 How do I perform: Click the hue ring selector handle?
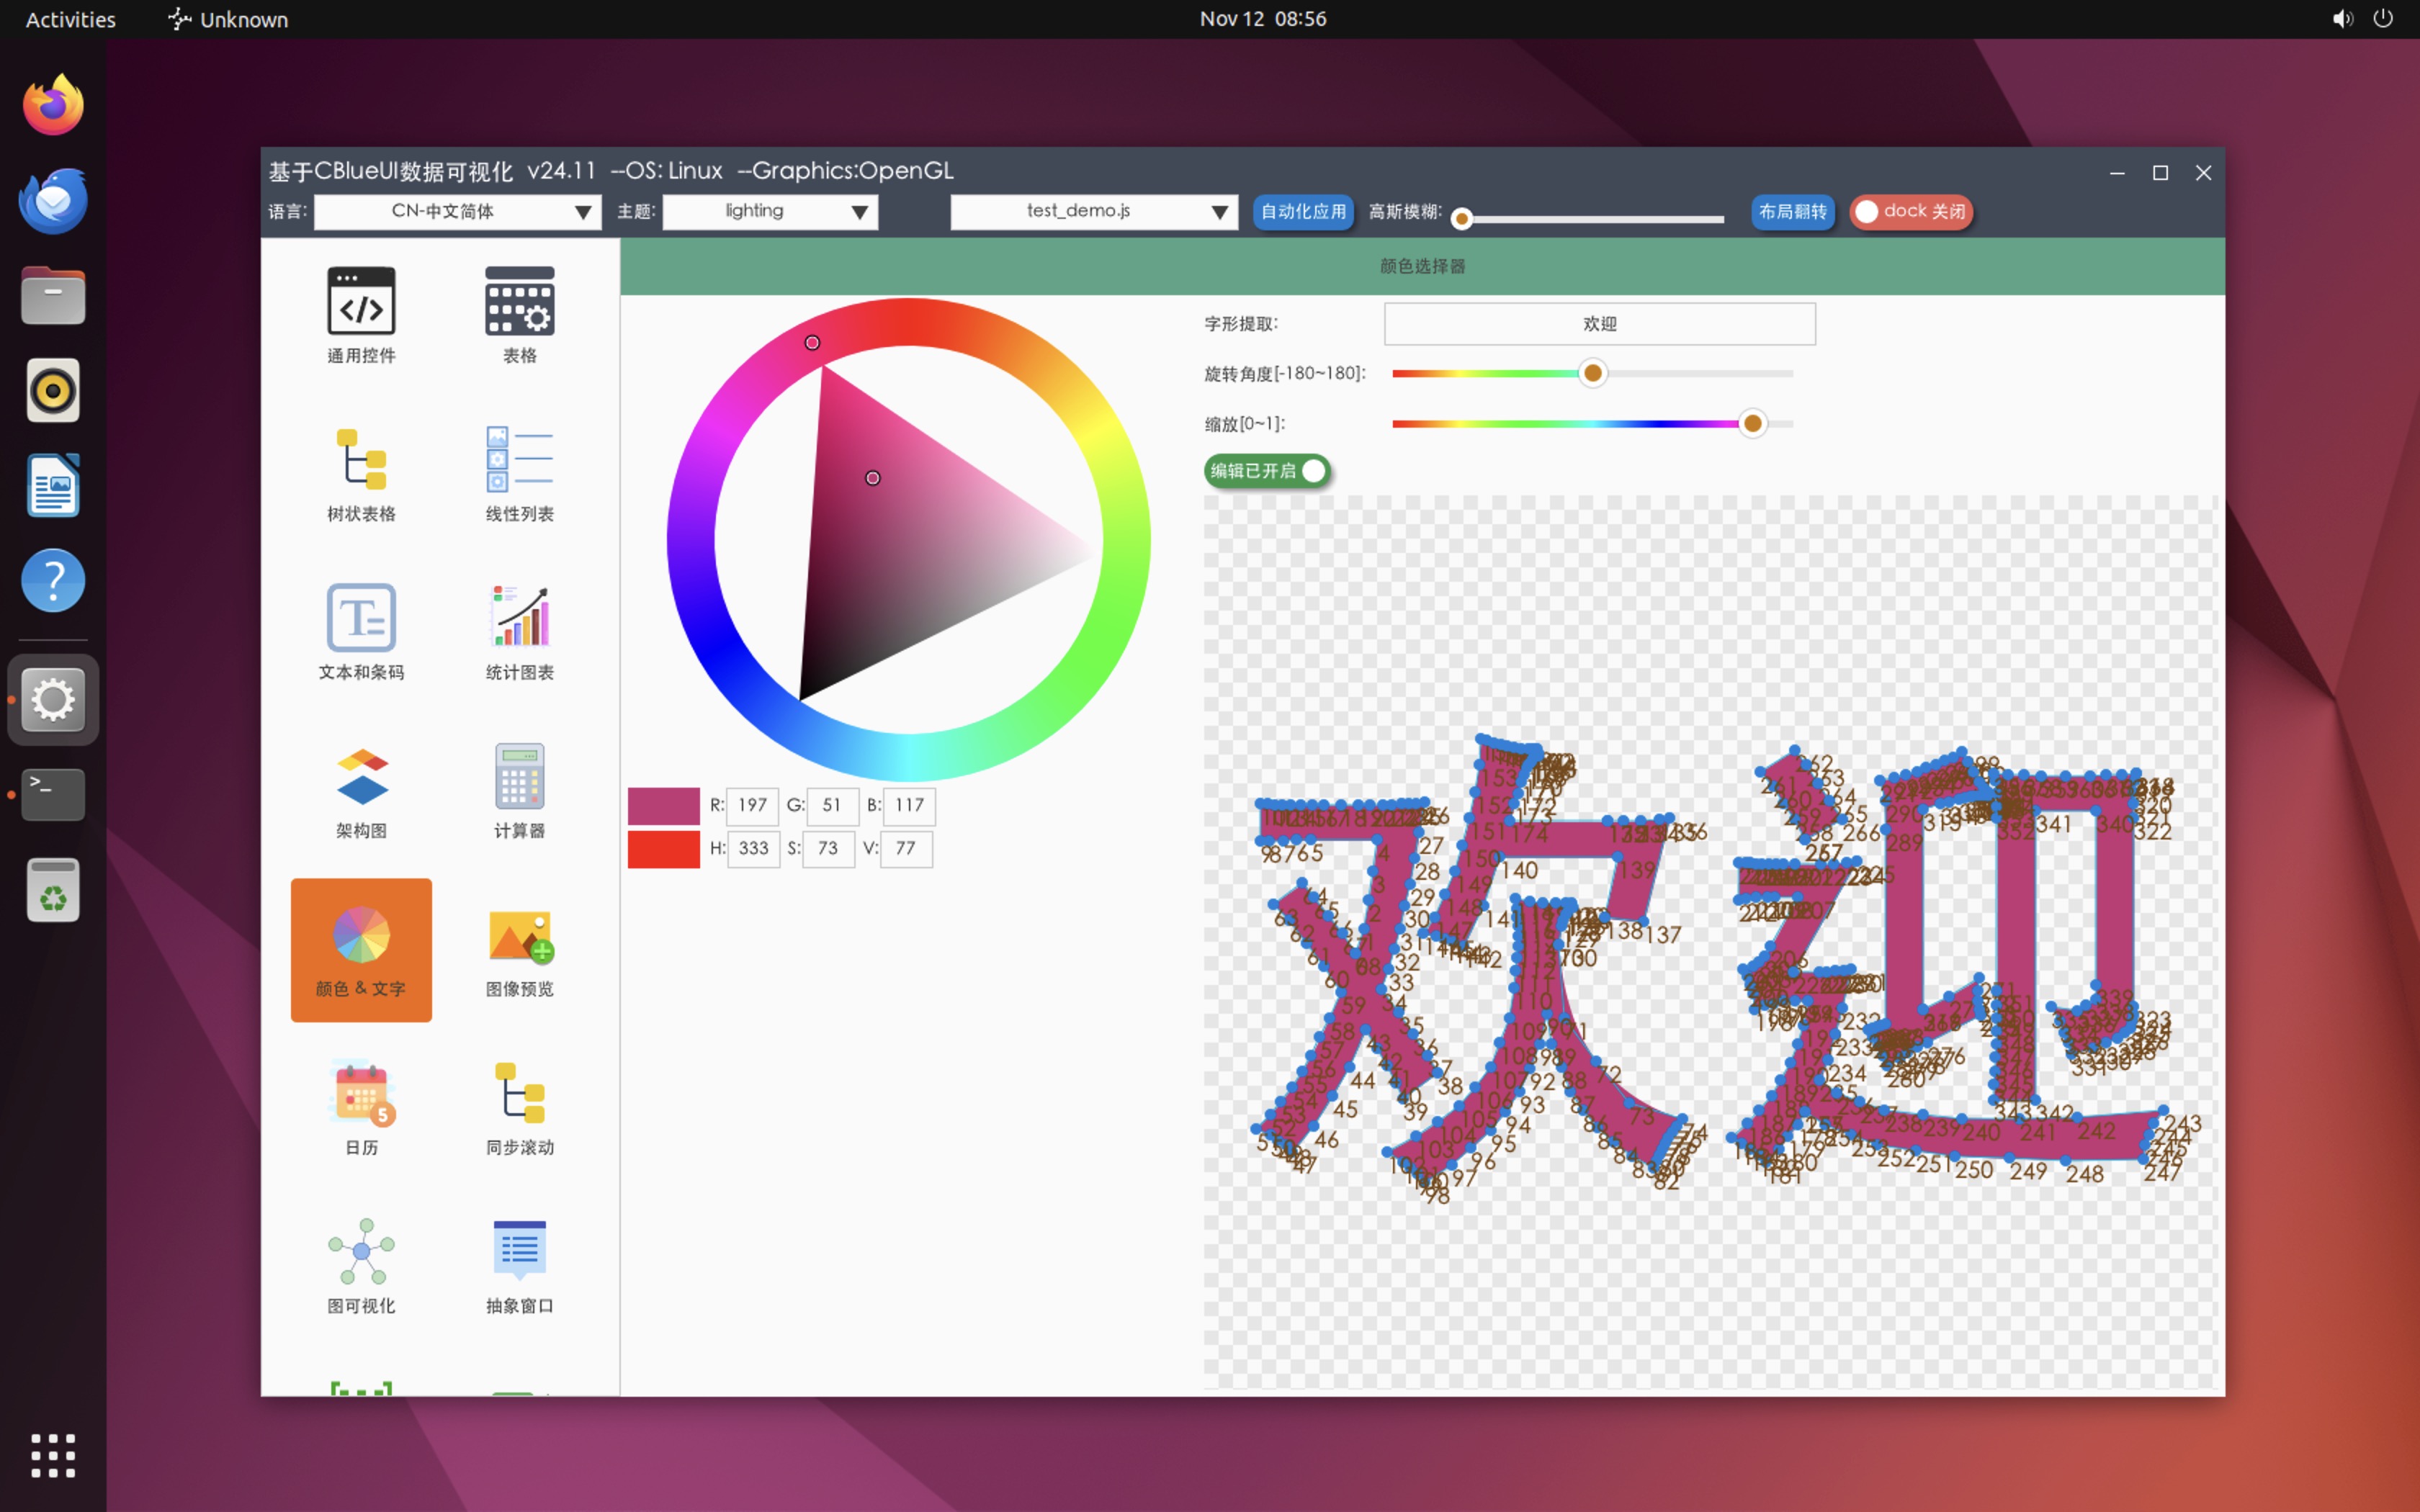[812, 342]
